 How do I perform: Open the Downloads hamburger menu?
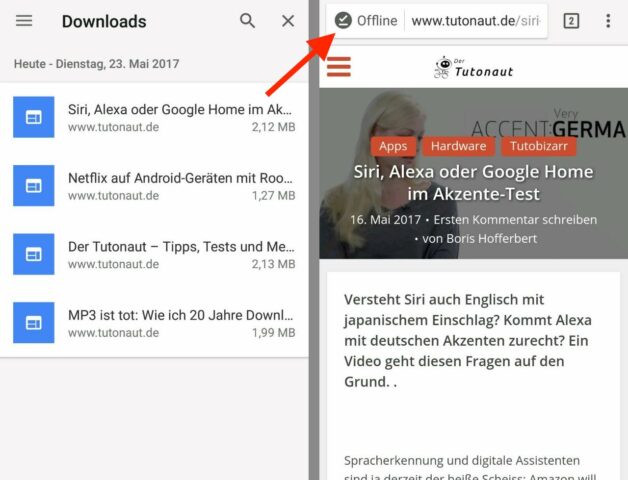24,21
